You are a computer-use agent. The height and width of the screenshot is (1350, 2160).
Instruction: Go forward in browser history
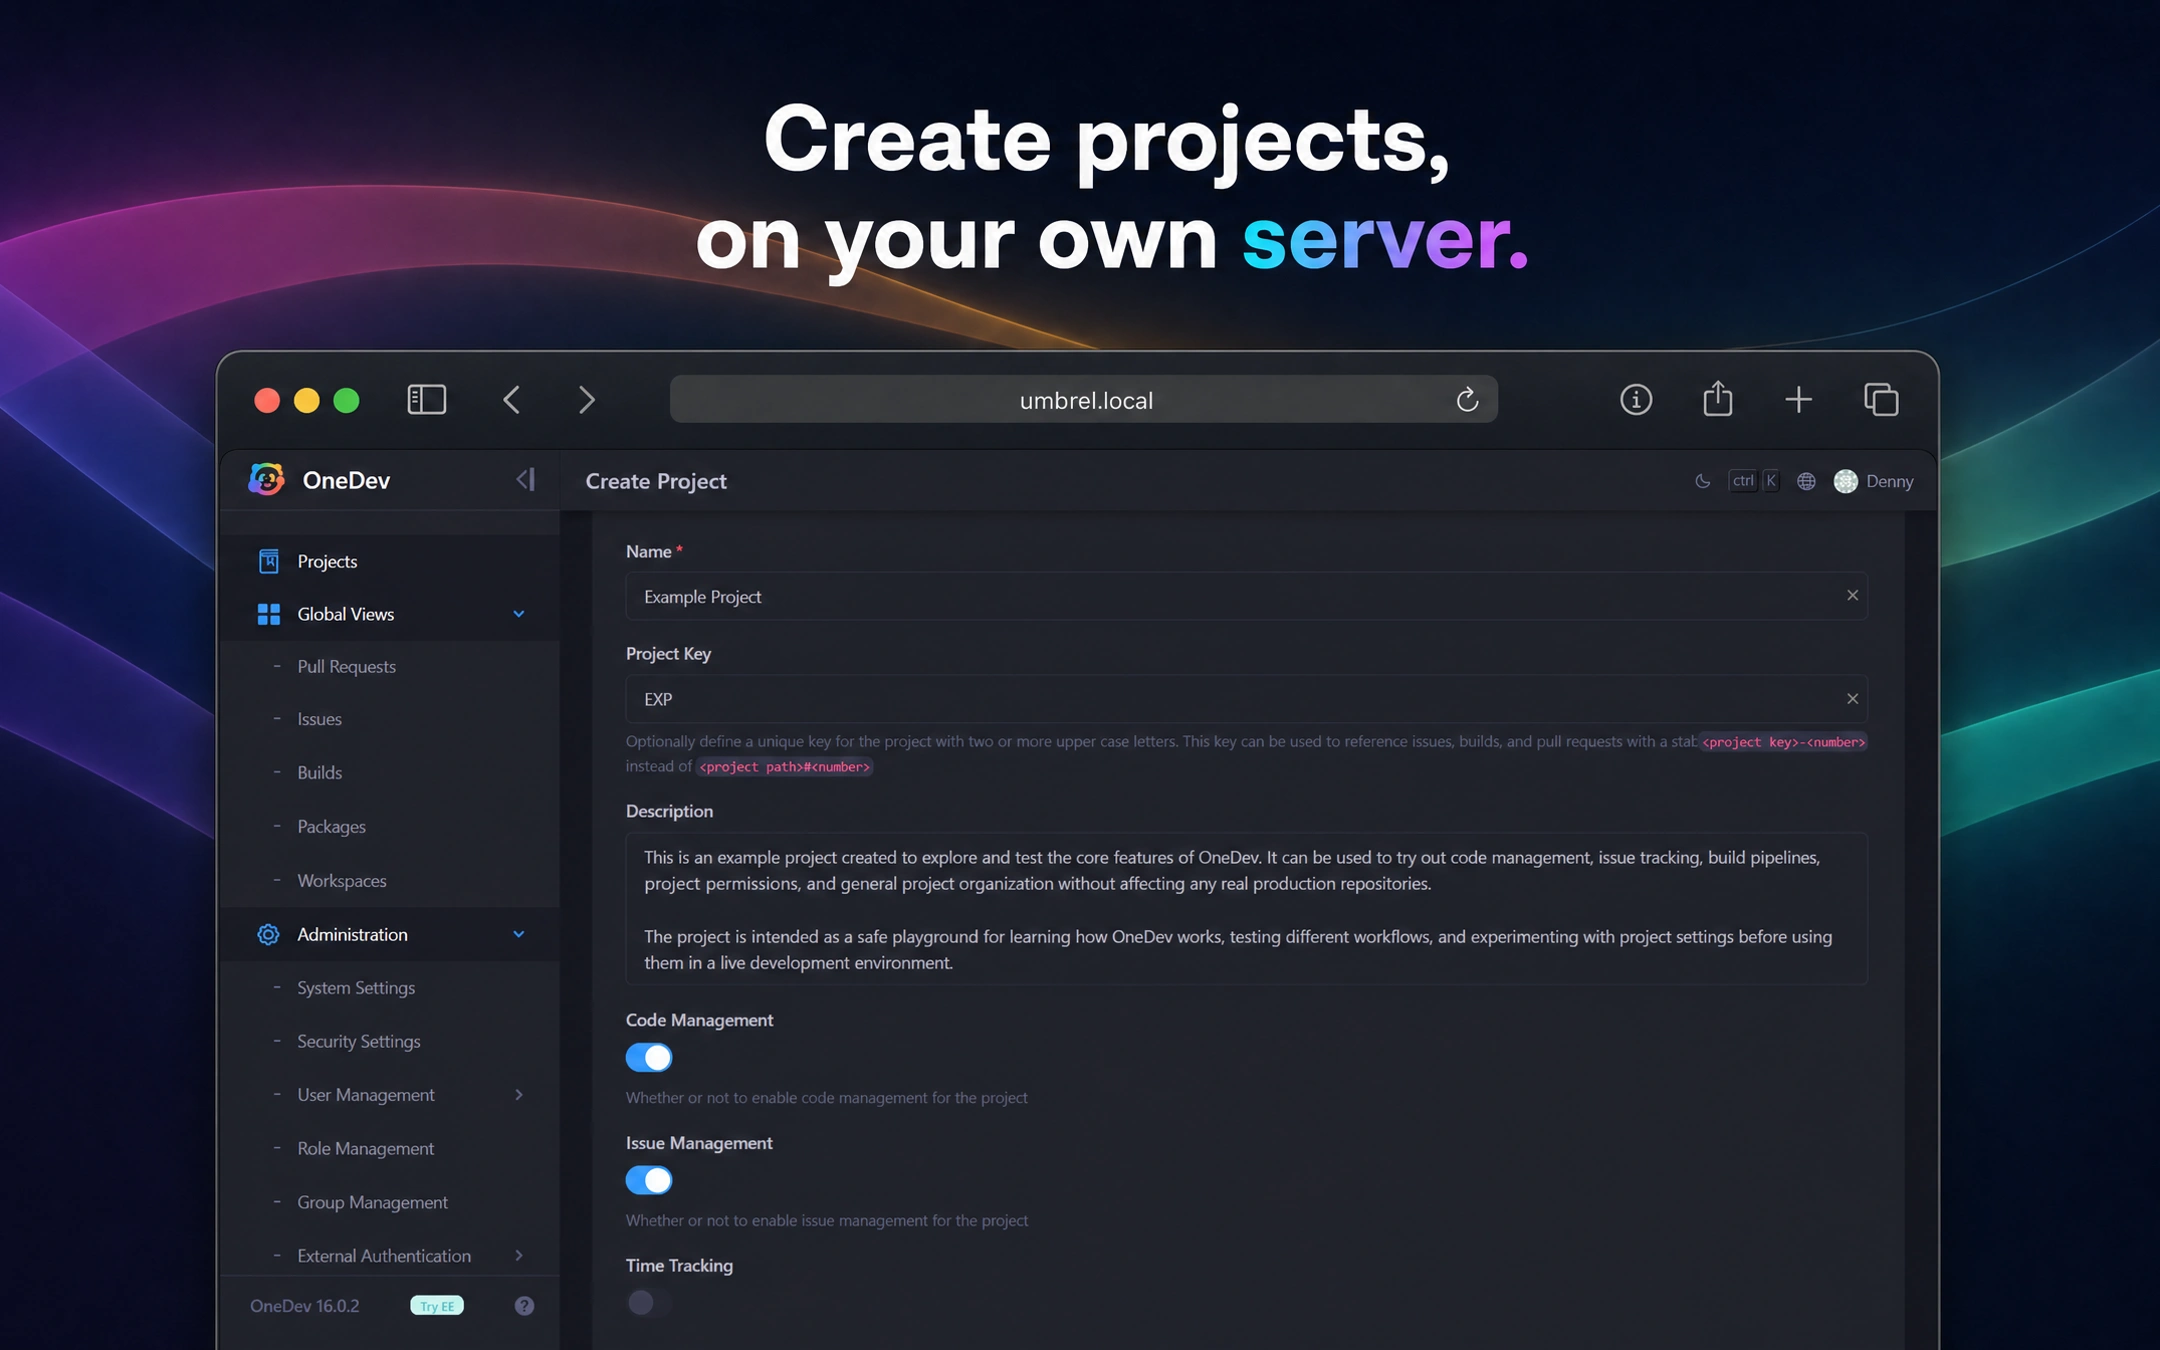(586, 400)
